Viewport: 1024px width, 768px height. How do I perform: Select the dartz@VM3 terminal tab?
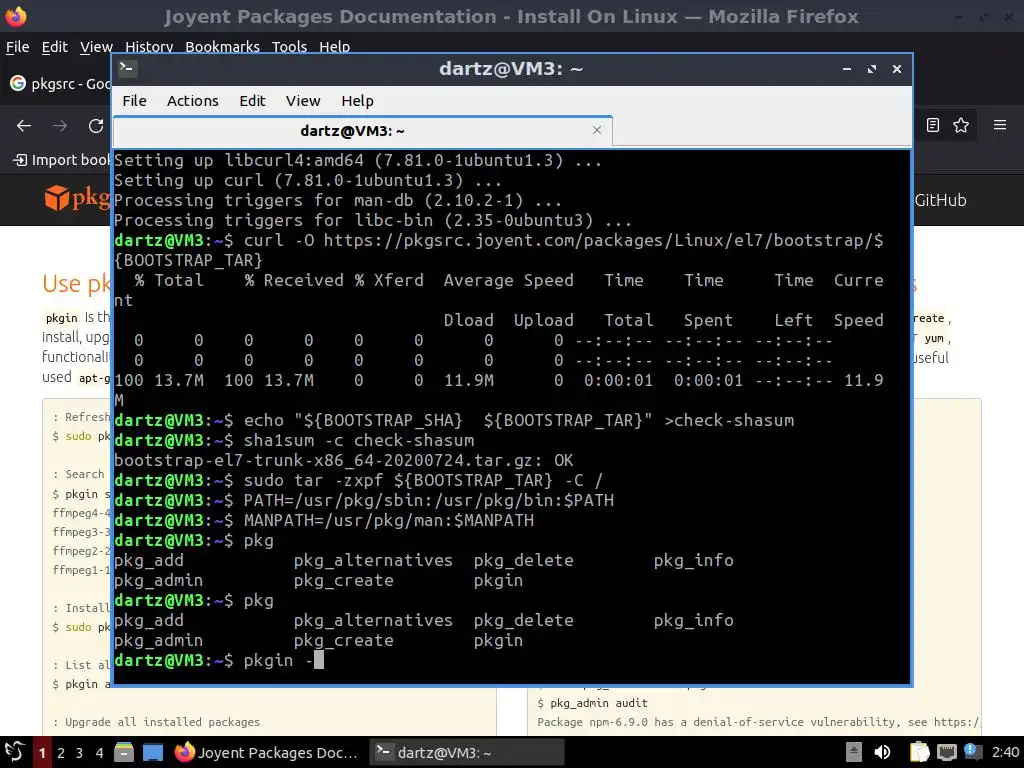(x=362, y=131)
